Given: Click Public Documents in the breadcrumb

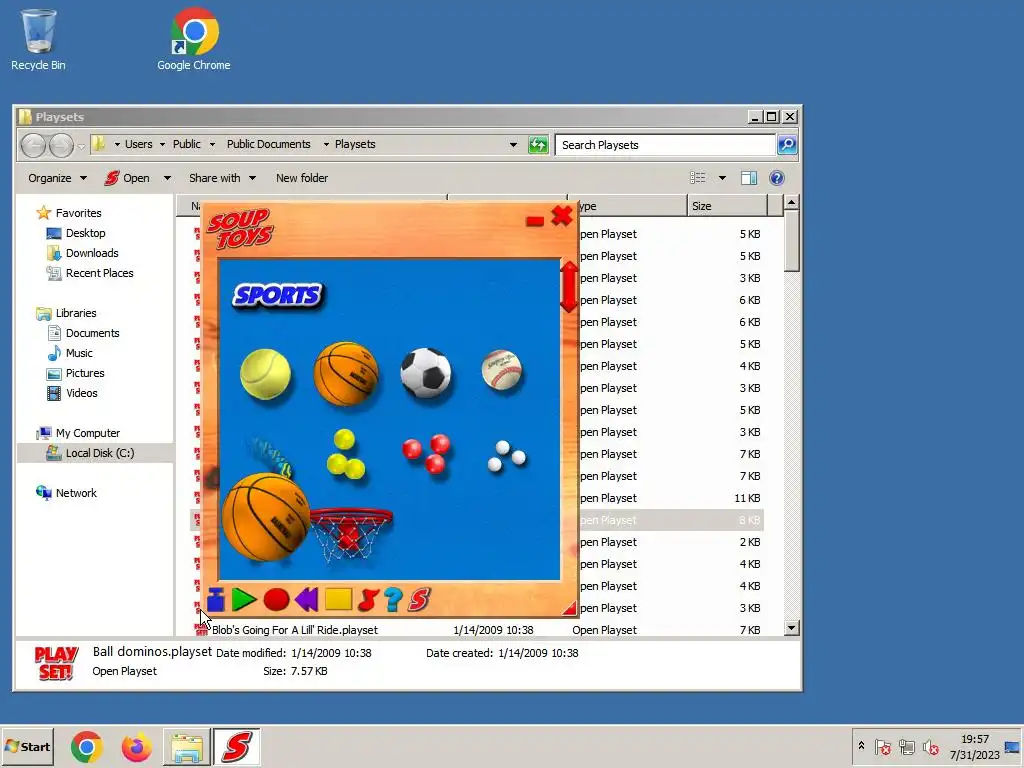Looking at the screenshot, I should tap(268, 144).
